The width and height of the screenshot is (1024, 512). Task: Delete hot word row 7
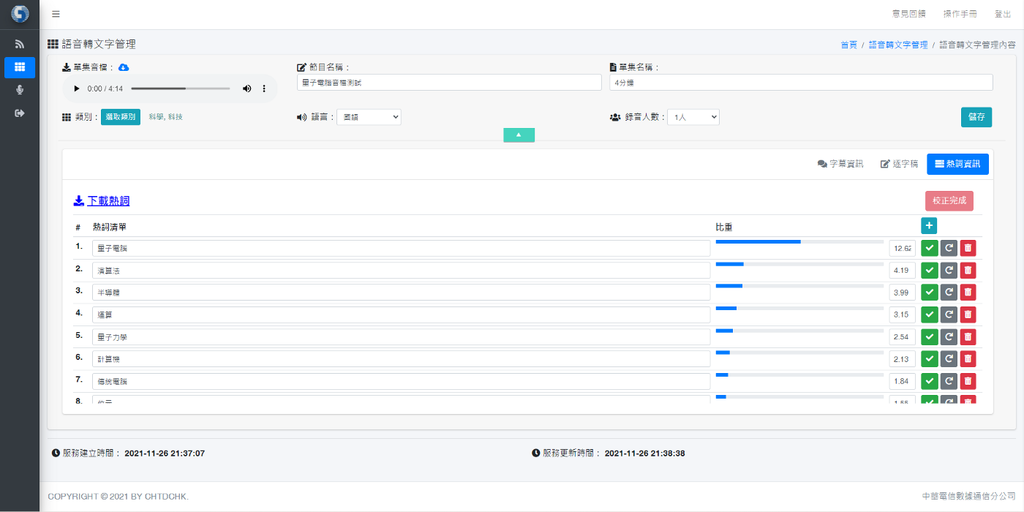click(x=968, y=381)
